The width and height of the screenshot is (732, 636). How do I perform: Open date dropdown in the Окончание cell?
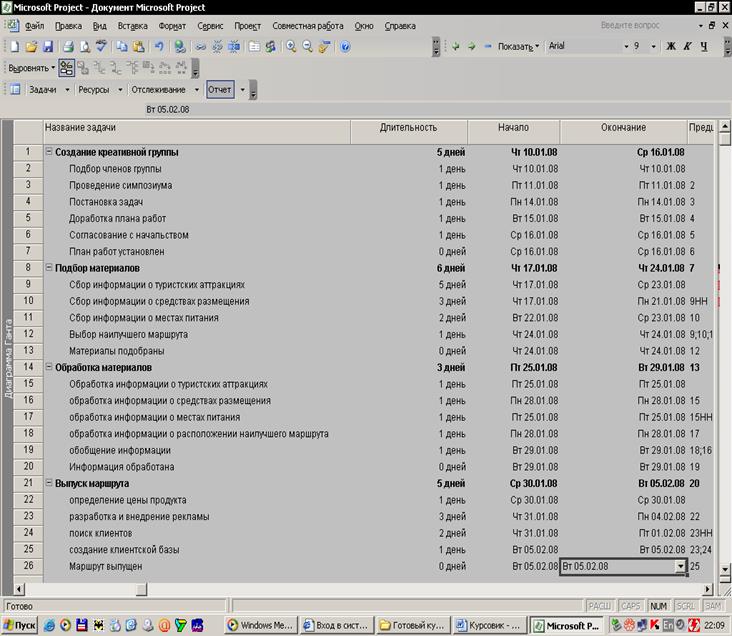[x=681, y=566]
